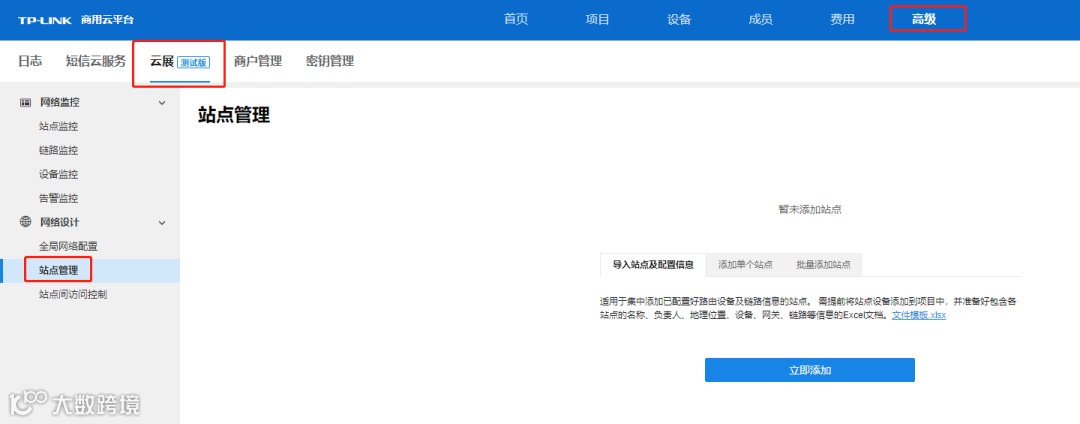Screen dimensions: 1080x424
Task: Click the 网络监控 monitor icon
Action: pos(25,103)
